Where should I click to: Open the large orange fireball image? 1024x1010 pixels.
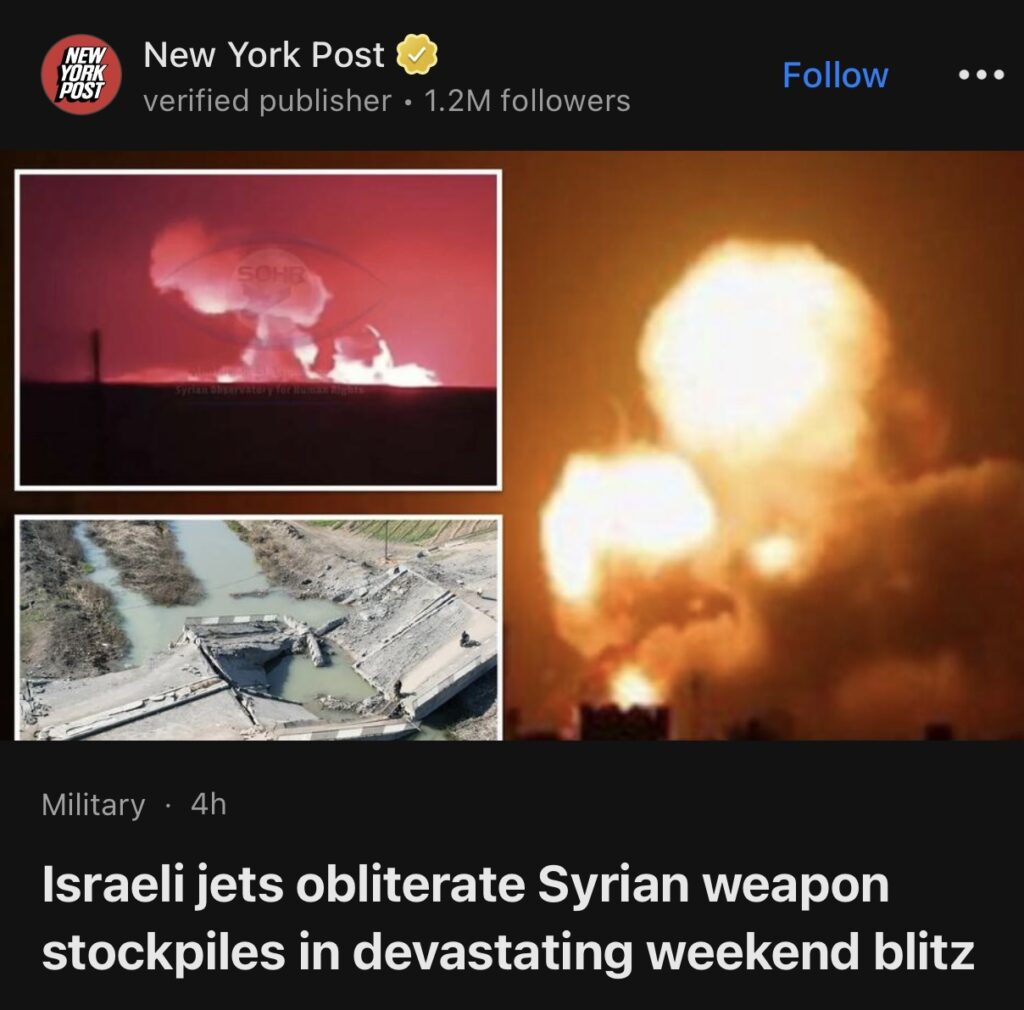[764, 446]
